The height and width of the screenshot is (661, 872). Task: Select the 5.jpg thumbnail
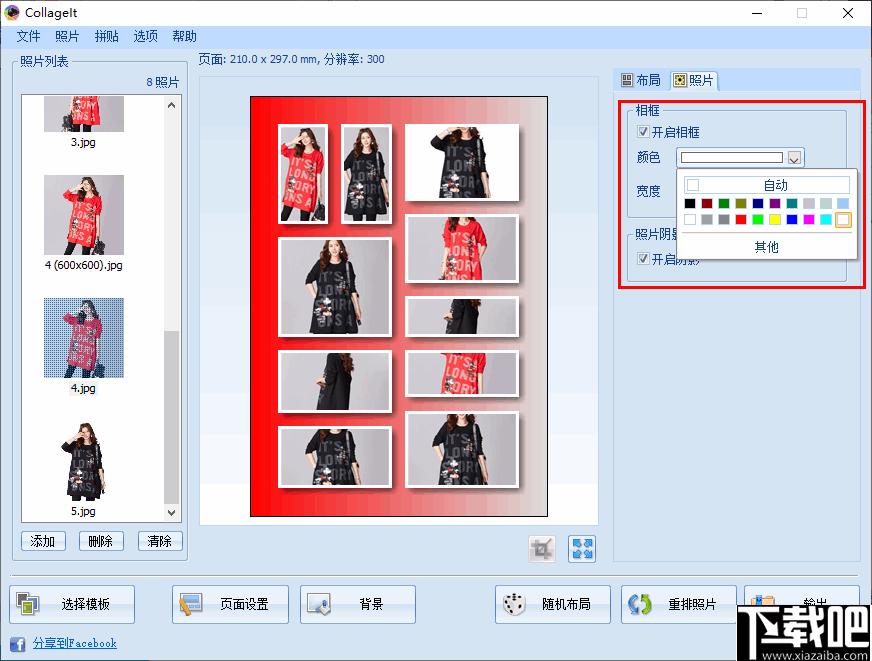pos(84,460)
